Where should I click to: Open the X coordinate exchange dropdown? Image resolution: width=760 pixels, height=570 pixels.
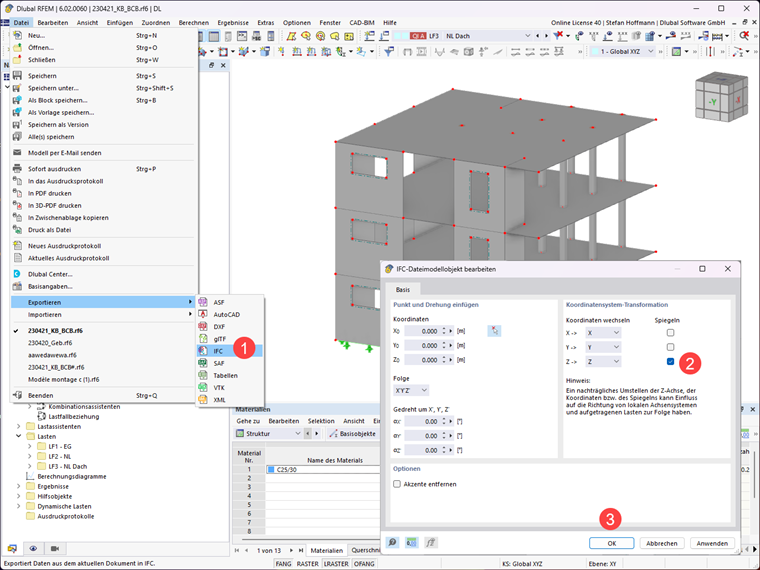pos(603,332)
